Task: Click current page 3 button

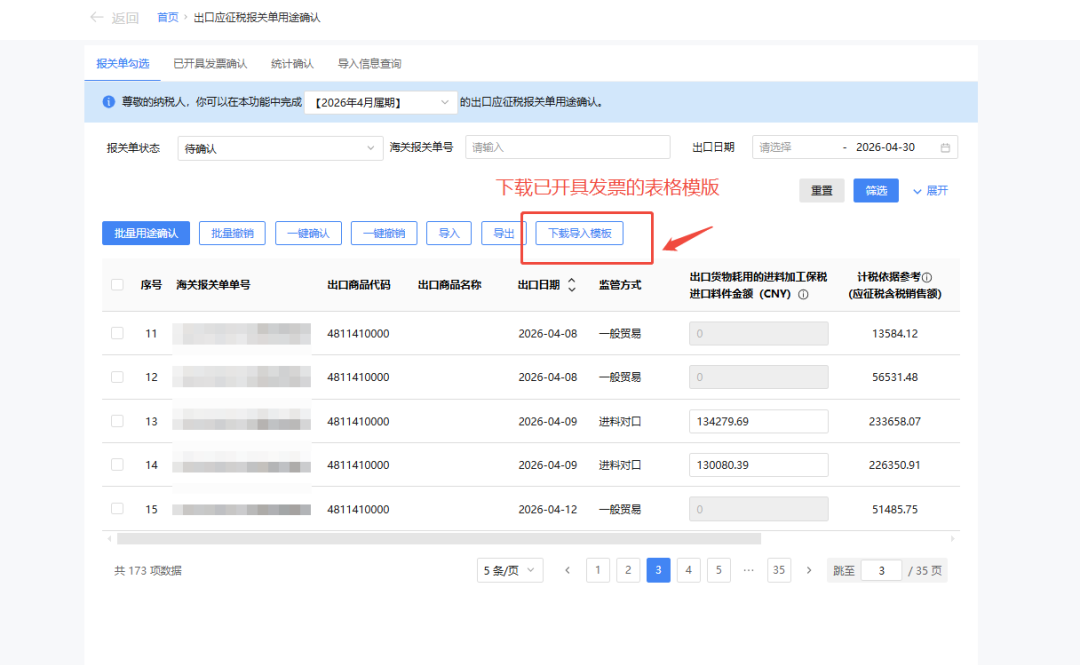Action: click(x=658, y=571)
